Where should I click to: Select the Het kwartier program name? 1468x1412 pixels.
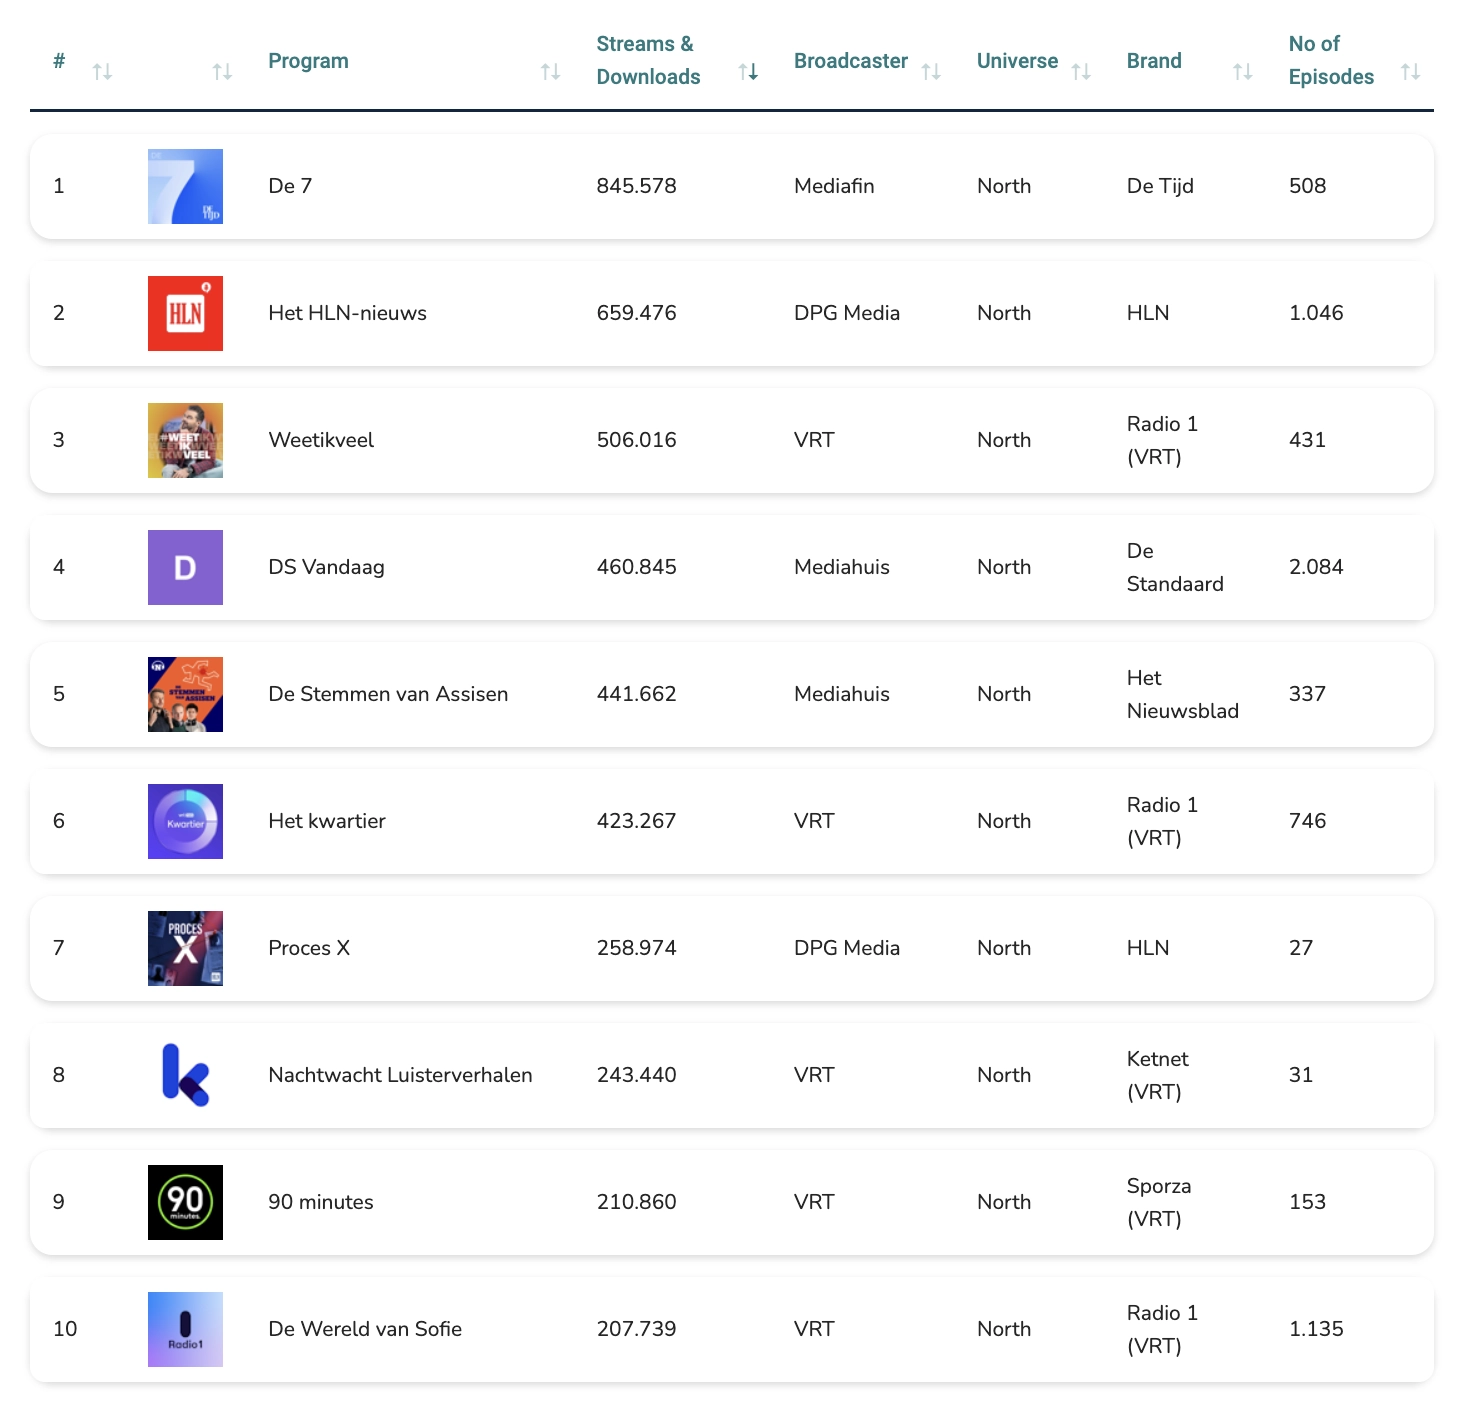tap(327, 821)
